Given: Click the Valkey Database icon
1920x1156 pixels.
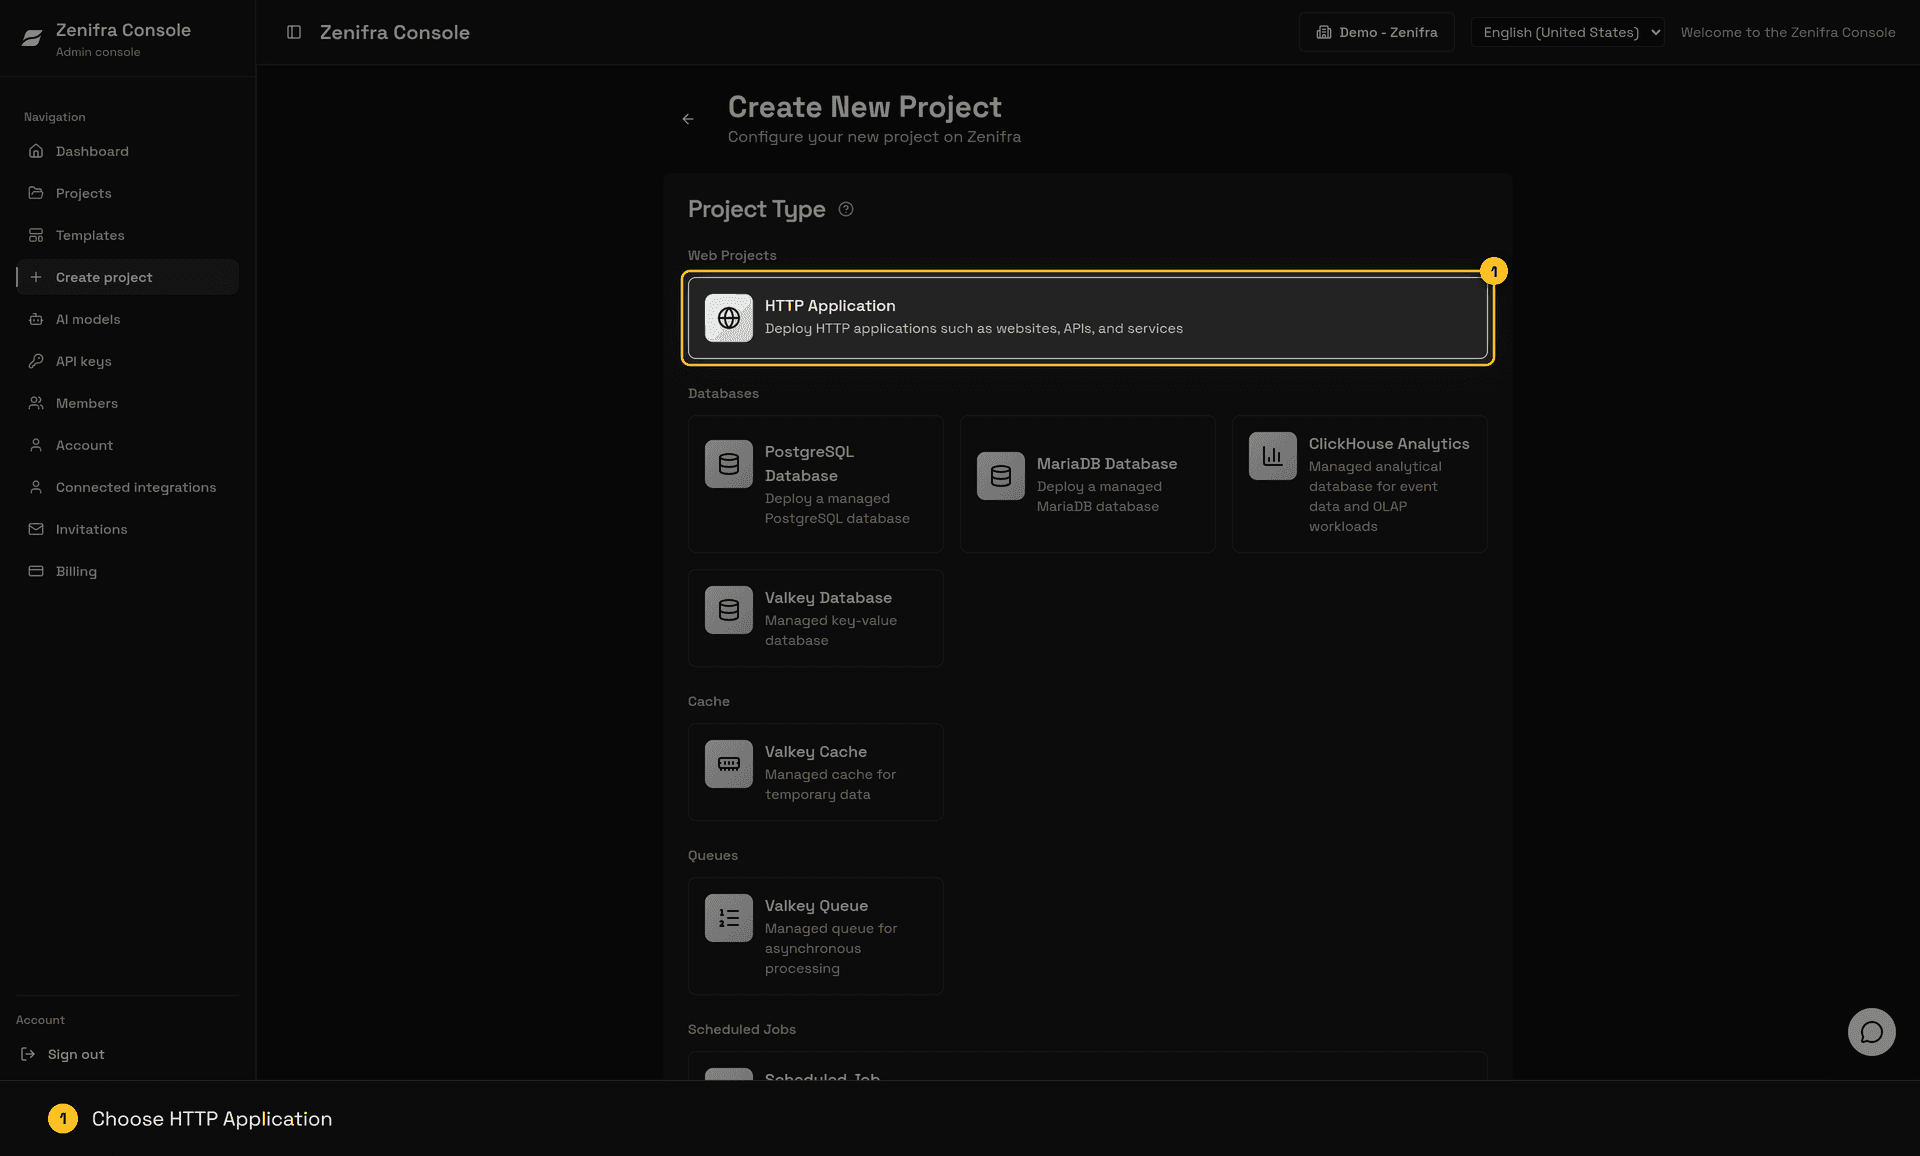Looking at the screenshot, I should coord(729,610).
